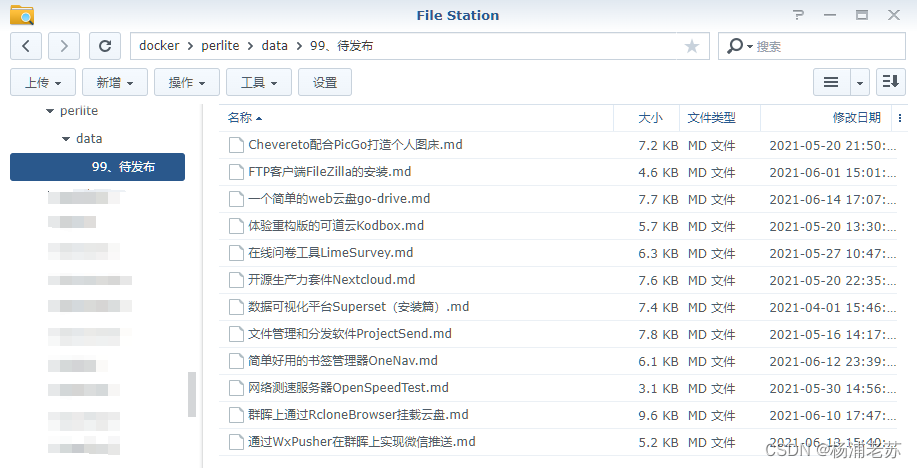Click file icon of Chevereto配合PicGo打造个人图床.md

pos(236,145)
